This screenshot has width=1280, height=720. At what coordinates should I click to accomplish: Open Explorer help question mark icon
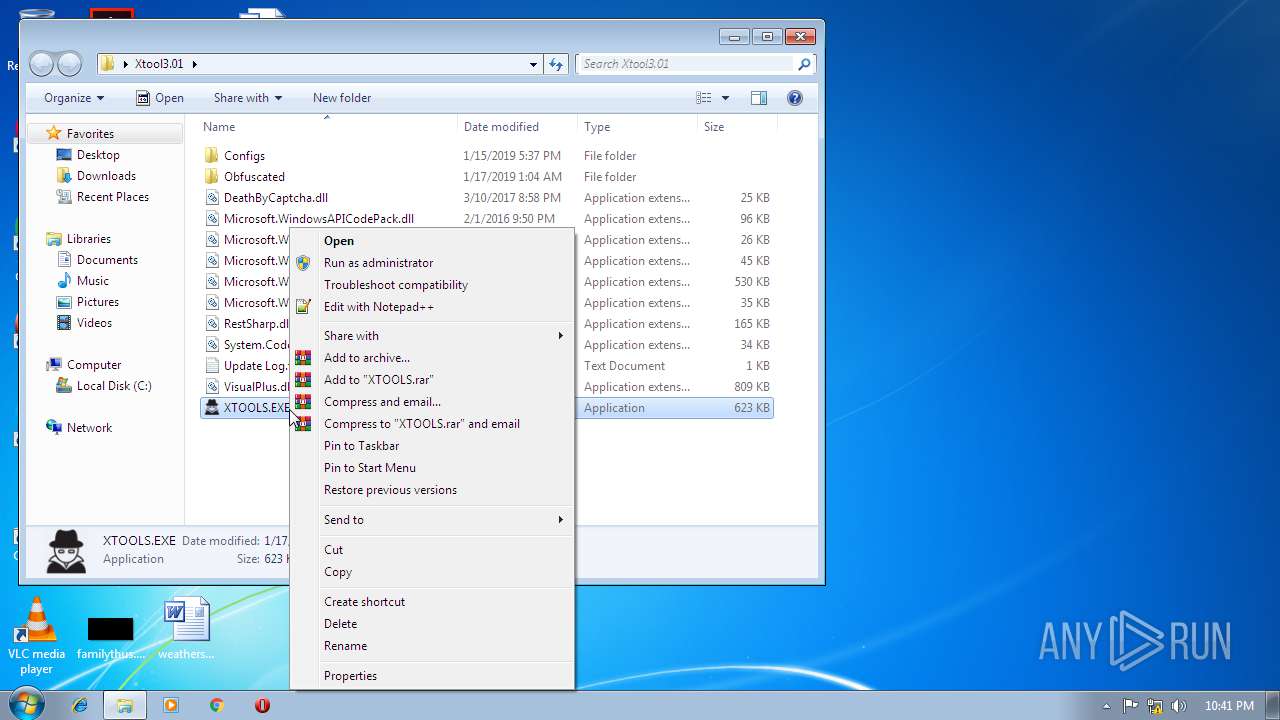(x=795, y=98)
